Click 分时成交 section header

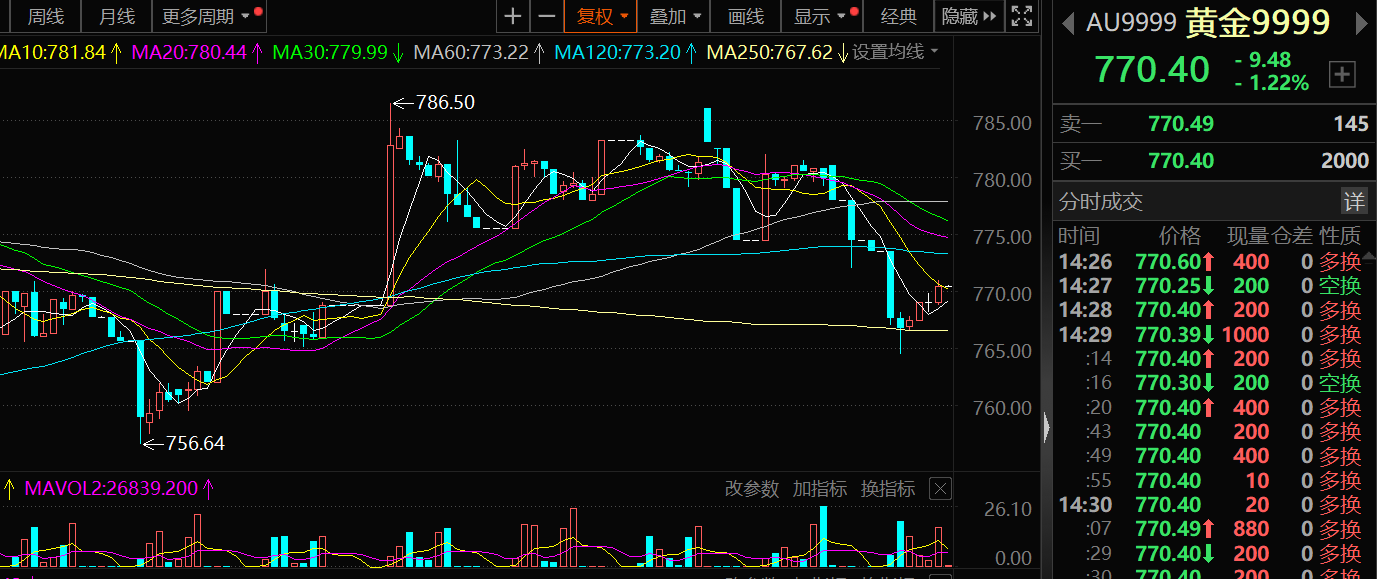1101,202
